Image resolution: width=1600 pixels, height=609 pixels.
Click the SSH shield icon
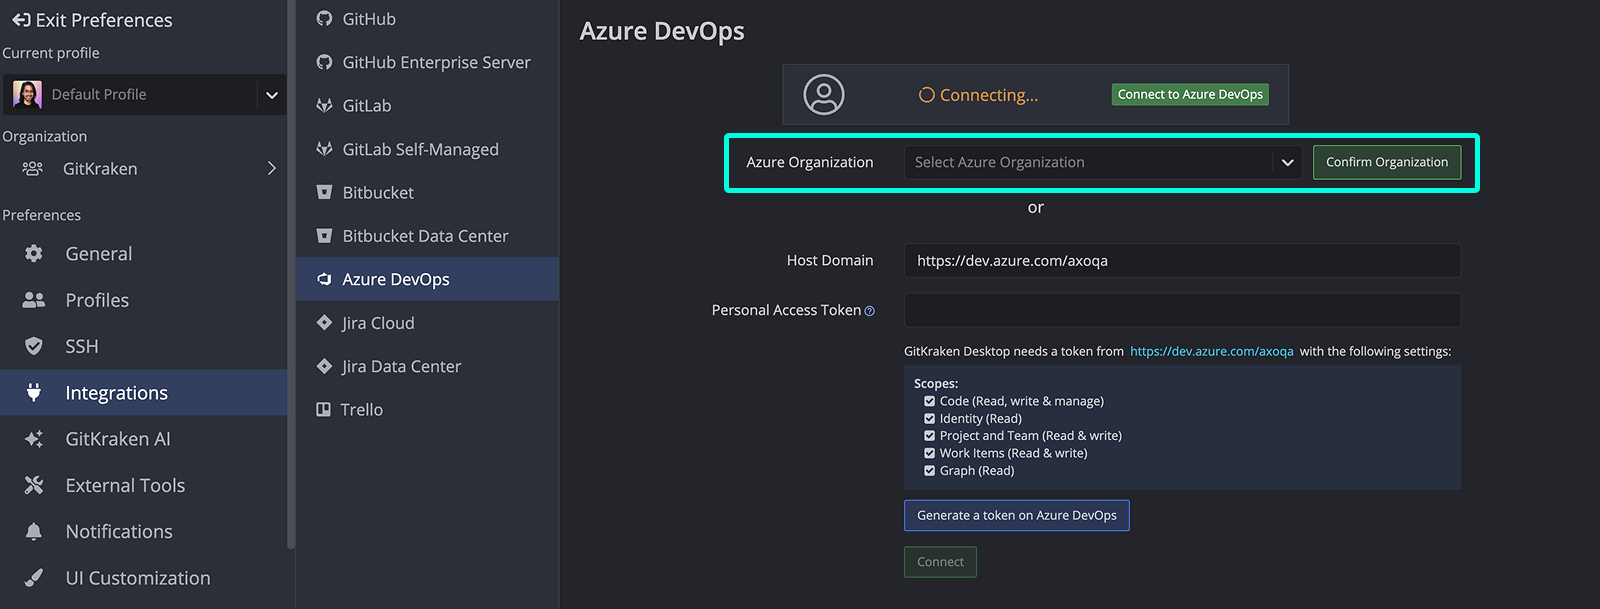(x=34, y=346)
